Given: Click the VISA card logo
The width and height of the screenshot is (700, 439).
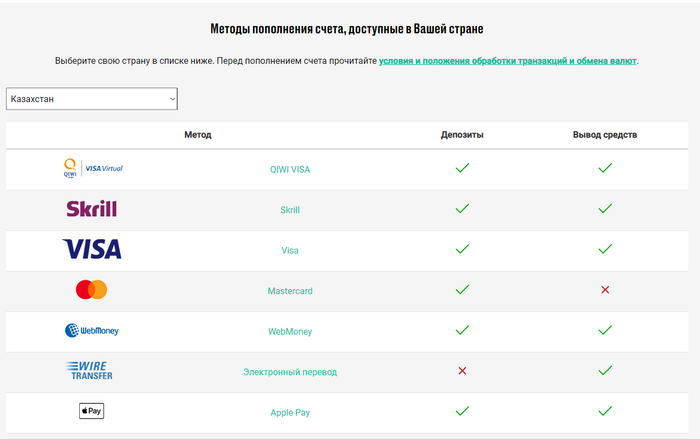Looking at the screenshot, I should 92,249.
